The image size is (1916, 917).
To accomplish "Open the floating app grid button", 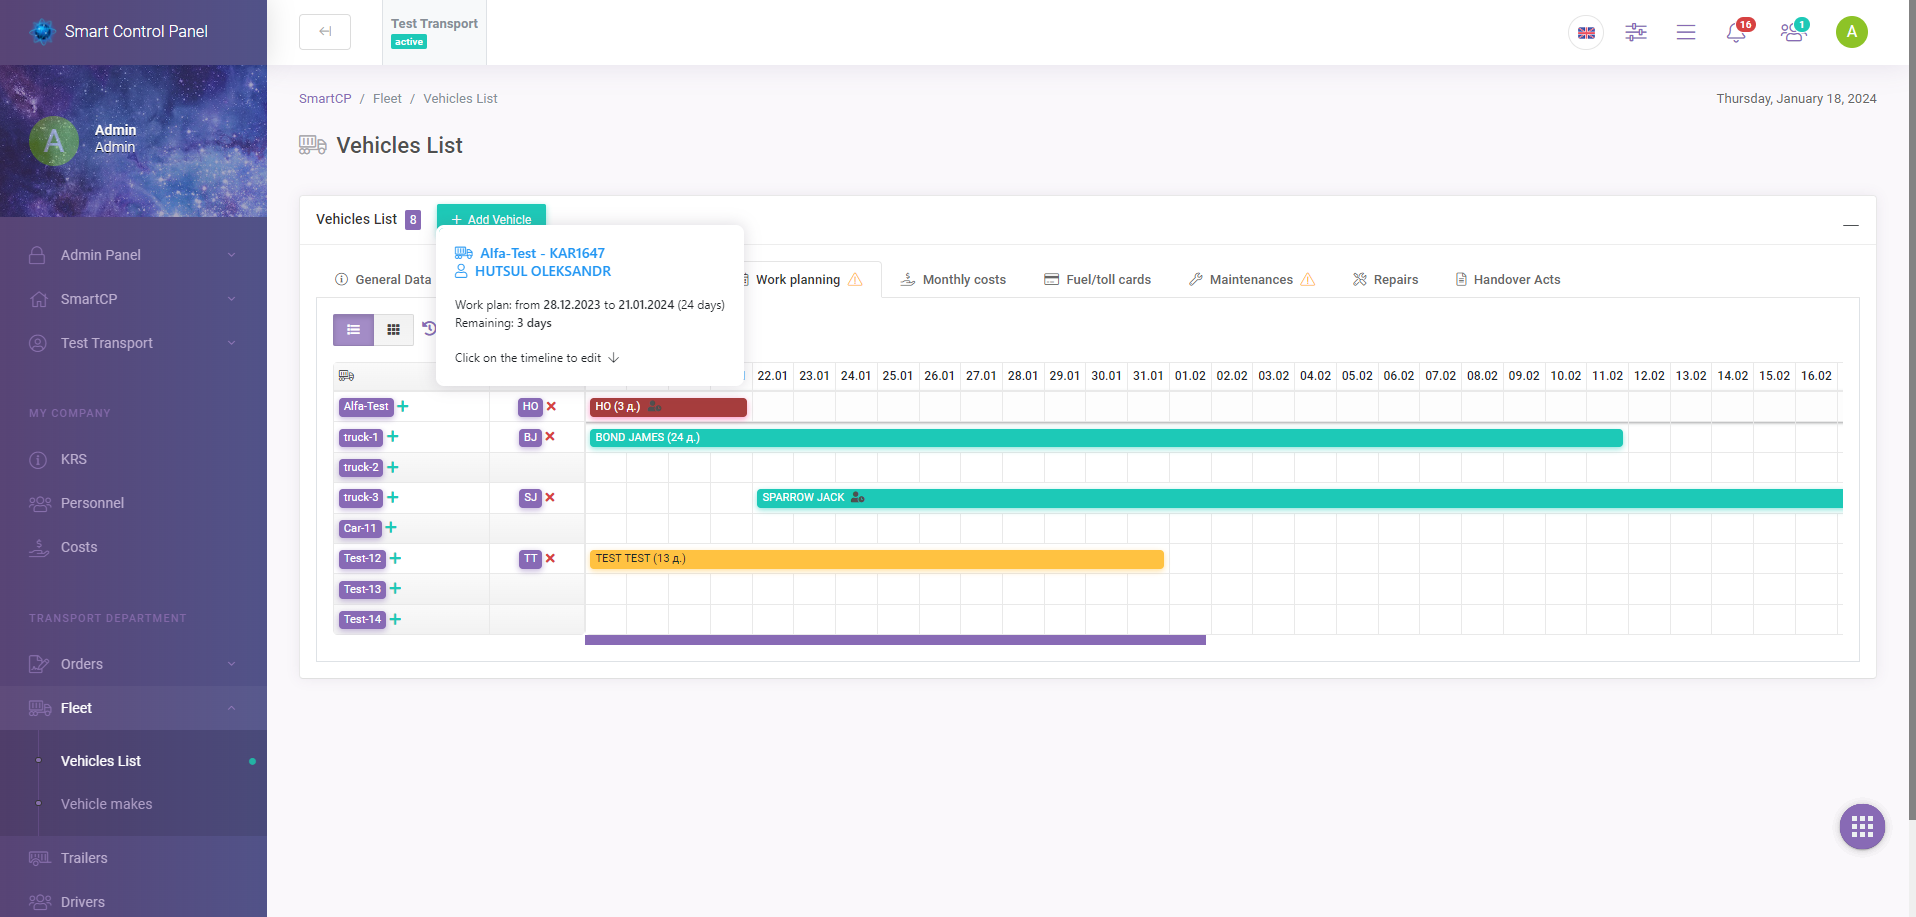I will coord(1861,826).
